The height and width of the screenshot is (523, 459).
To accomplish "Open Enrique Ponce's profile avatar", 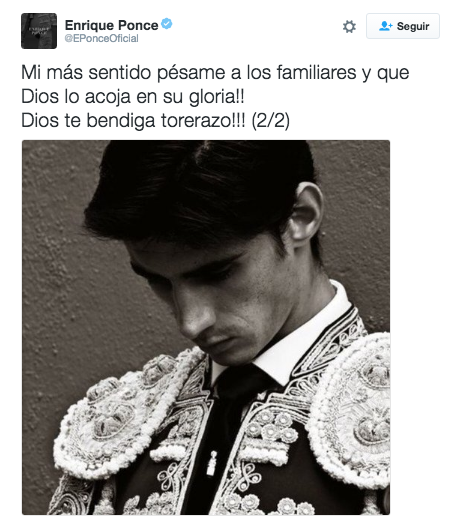I will 39,31.
